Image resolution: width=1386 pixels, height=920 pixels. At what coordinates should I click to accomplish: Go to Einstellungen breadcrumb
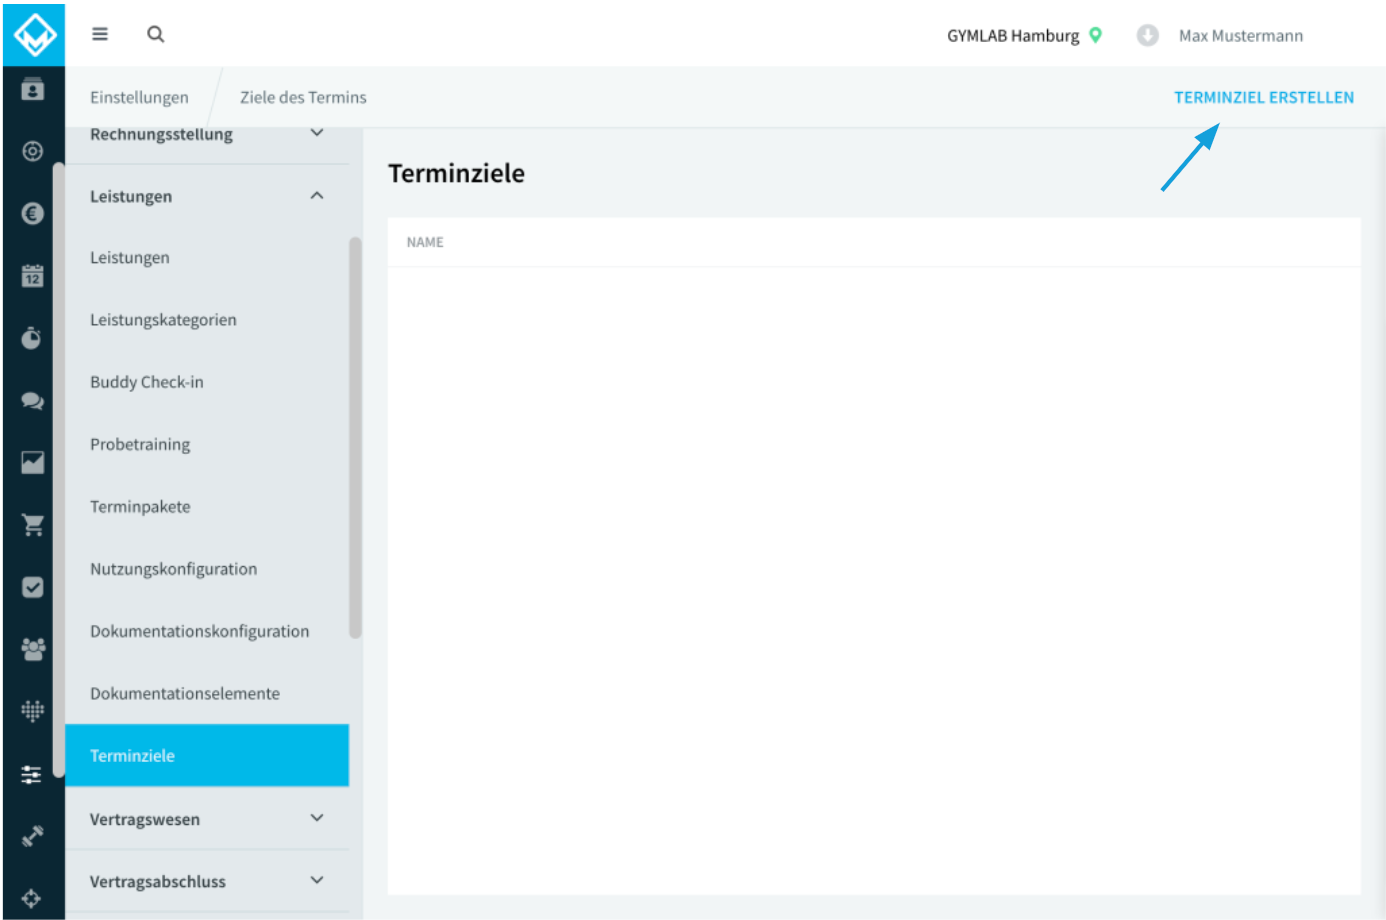(x=139, y=97)
